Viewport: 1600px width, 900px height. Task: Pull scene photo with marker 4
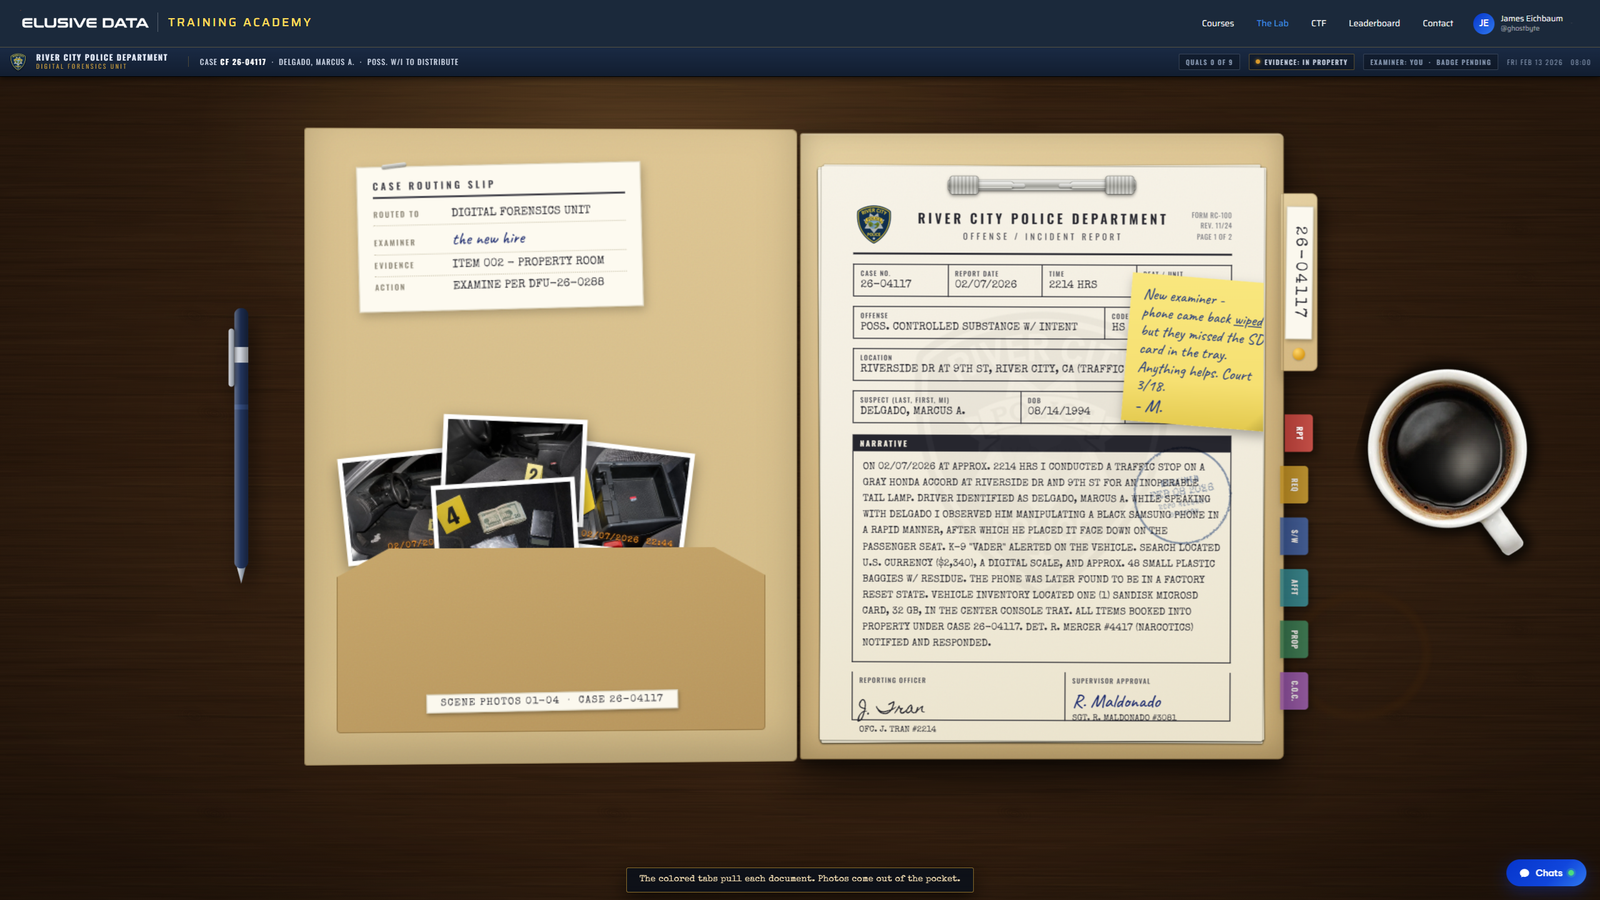(505, 513)
